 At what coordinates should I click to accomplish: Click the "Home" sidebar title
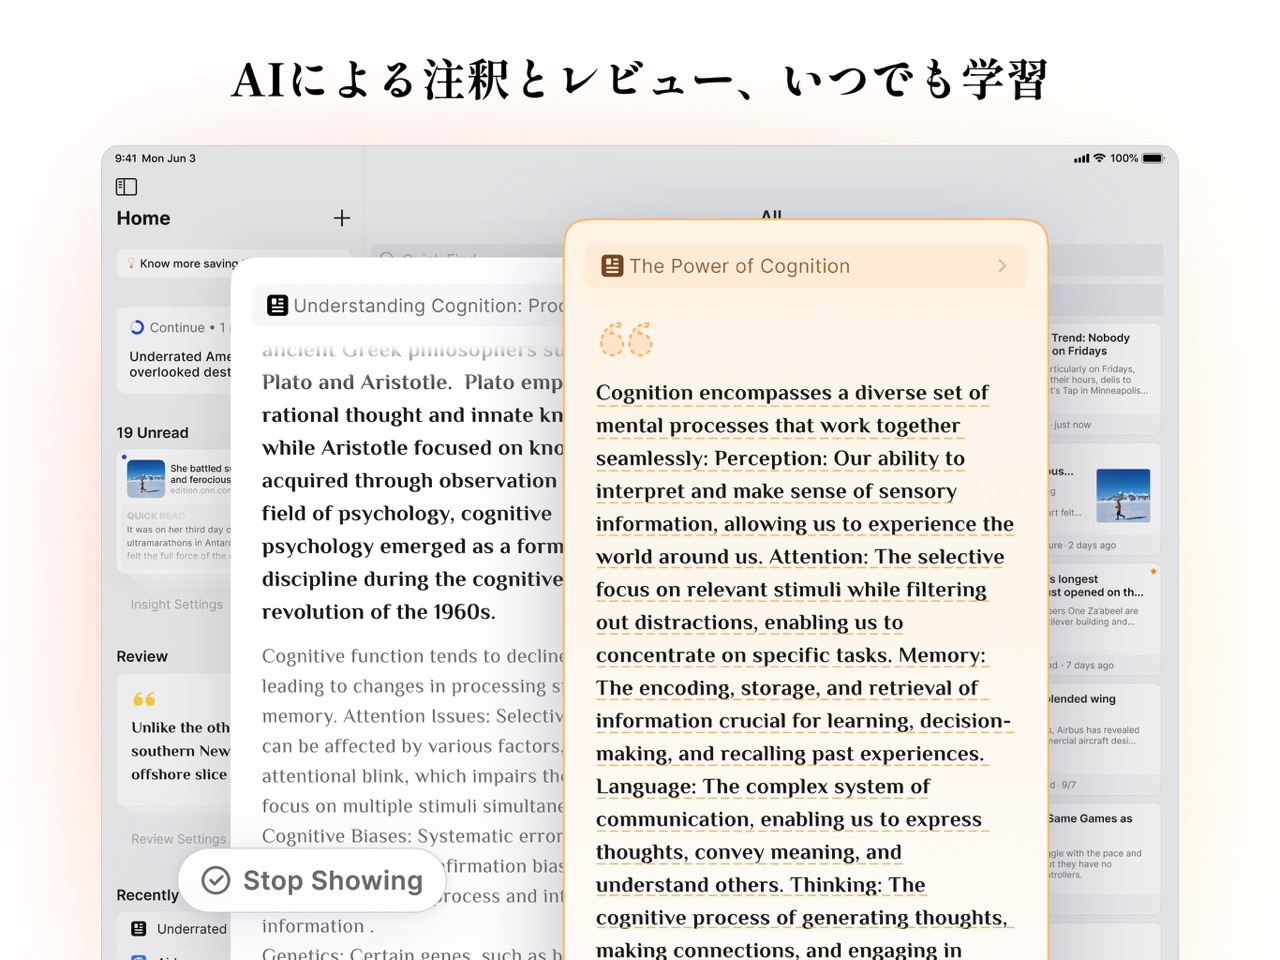coord(143,218)
